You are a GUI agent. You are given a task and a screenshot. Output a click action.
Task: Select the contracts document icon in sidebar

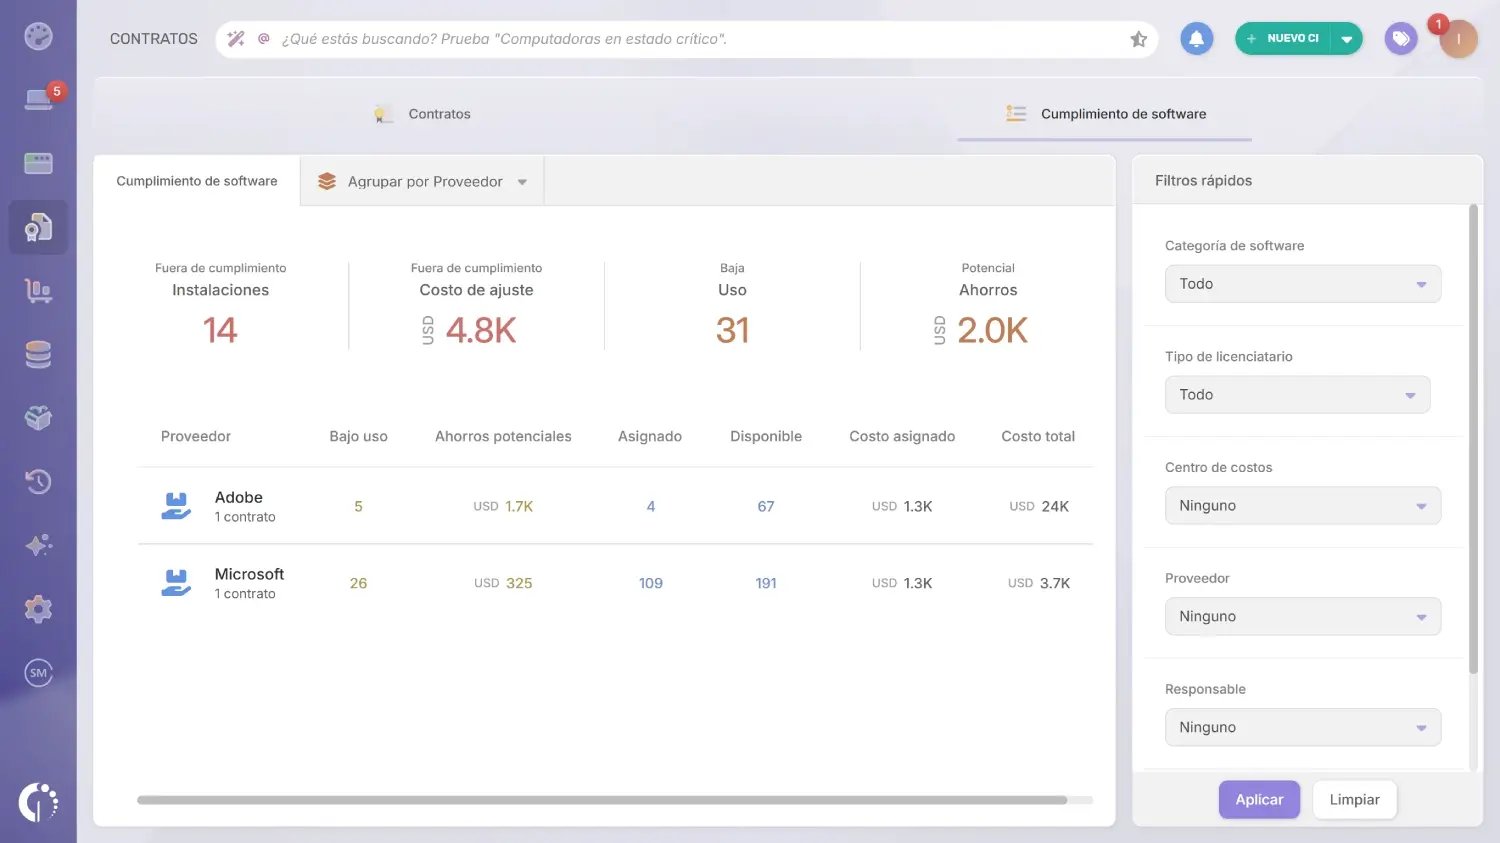[38, 227]
